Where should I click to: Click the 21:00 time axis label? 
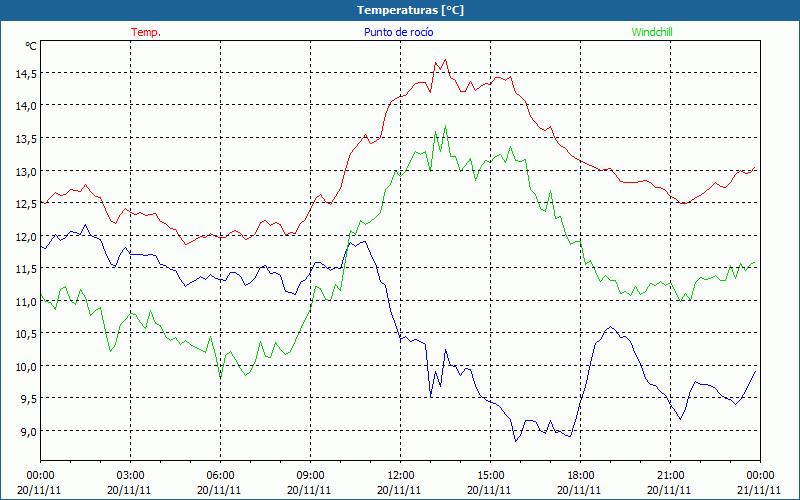coord(670,476)
